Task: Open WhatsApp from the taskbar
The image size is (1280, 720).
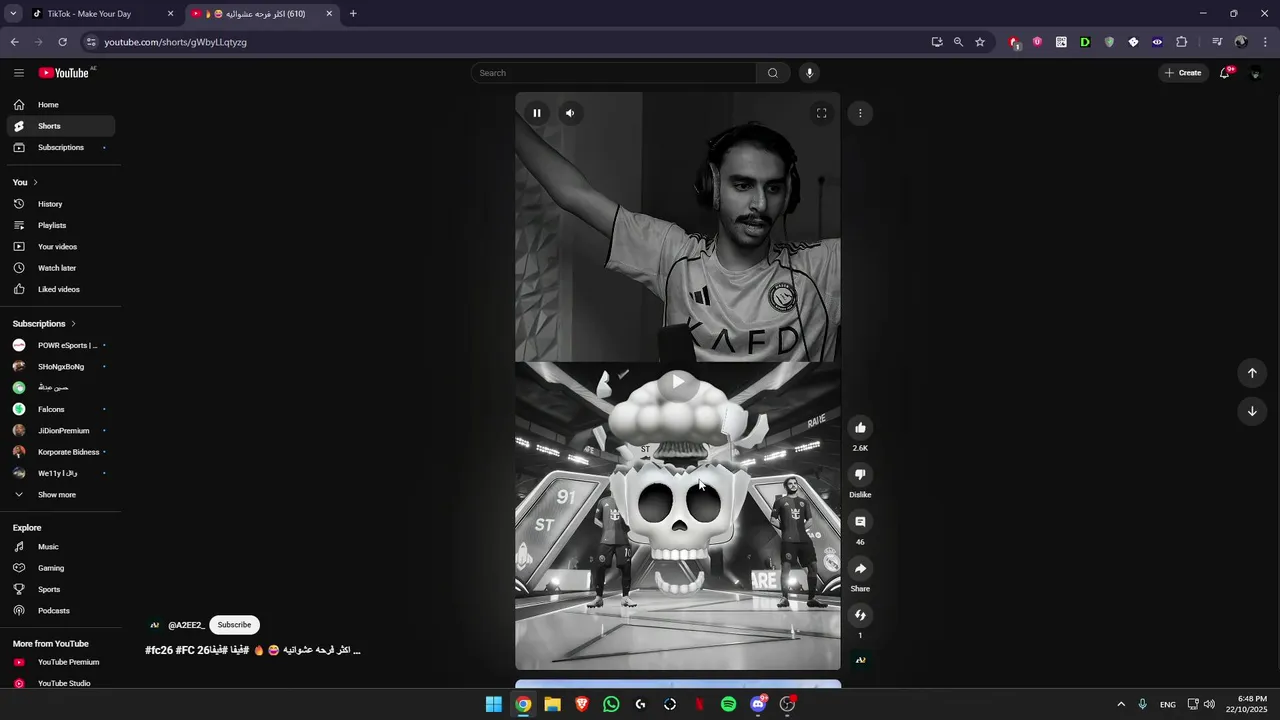Action: [611, 704]
